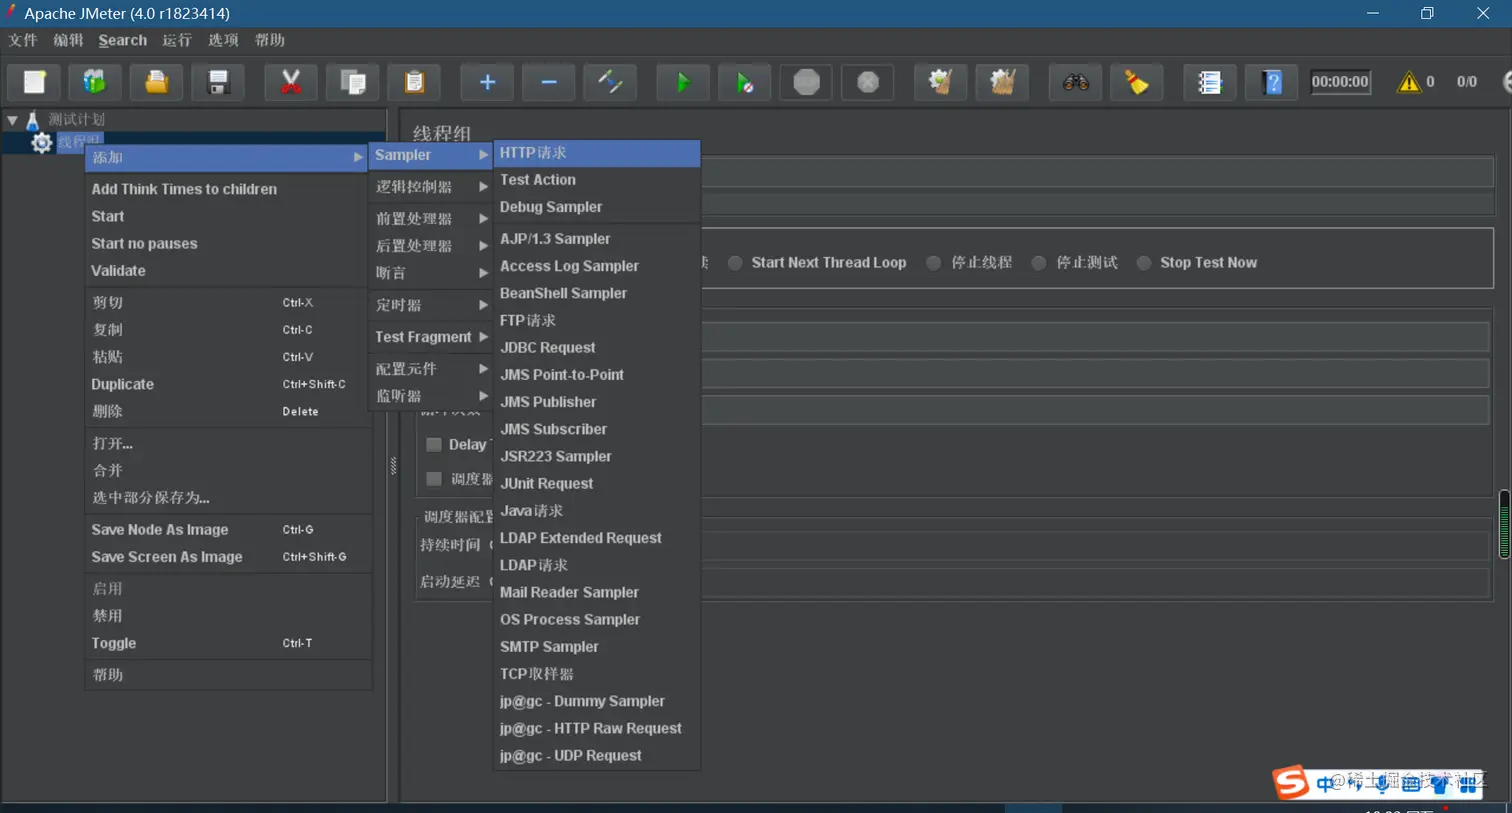Click the Start no pauses icon
The width and height of the screenshot is (1512, 813).
click(x=745, y=82)
